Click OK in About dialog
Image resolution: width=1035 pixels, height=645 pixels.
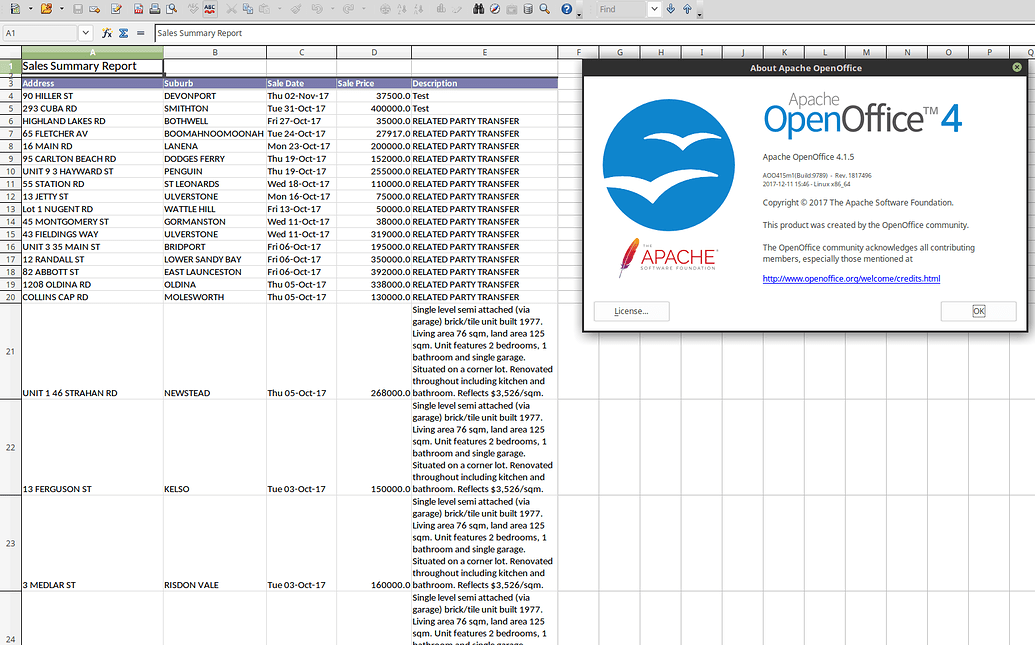point(978,311)
